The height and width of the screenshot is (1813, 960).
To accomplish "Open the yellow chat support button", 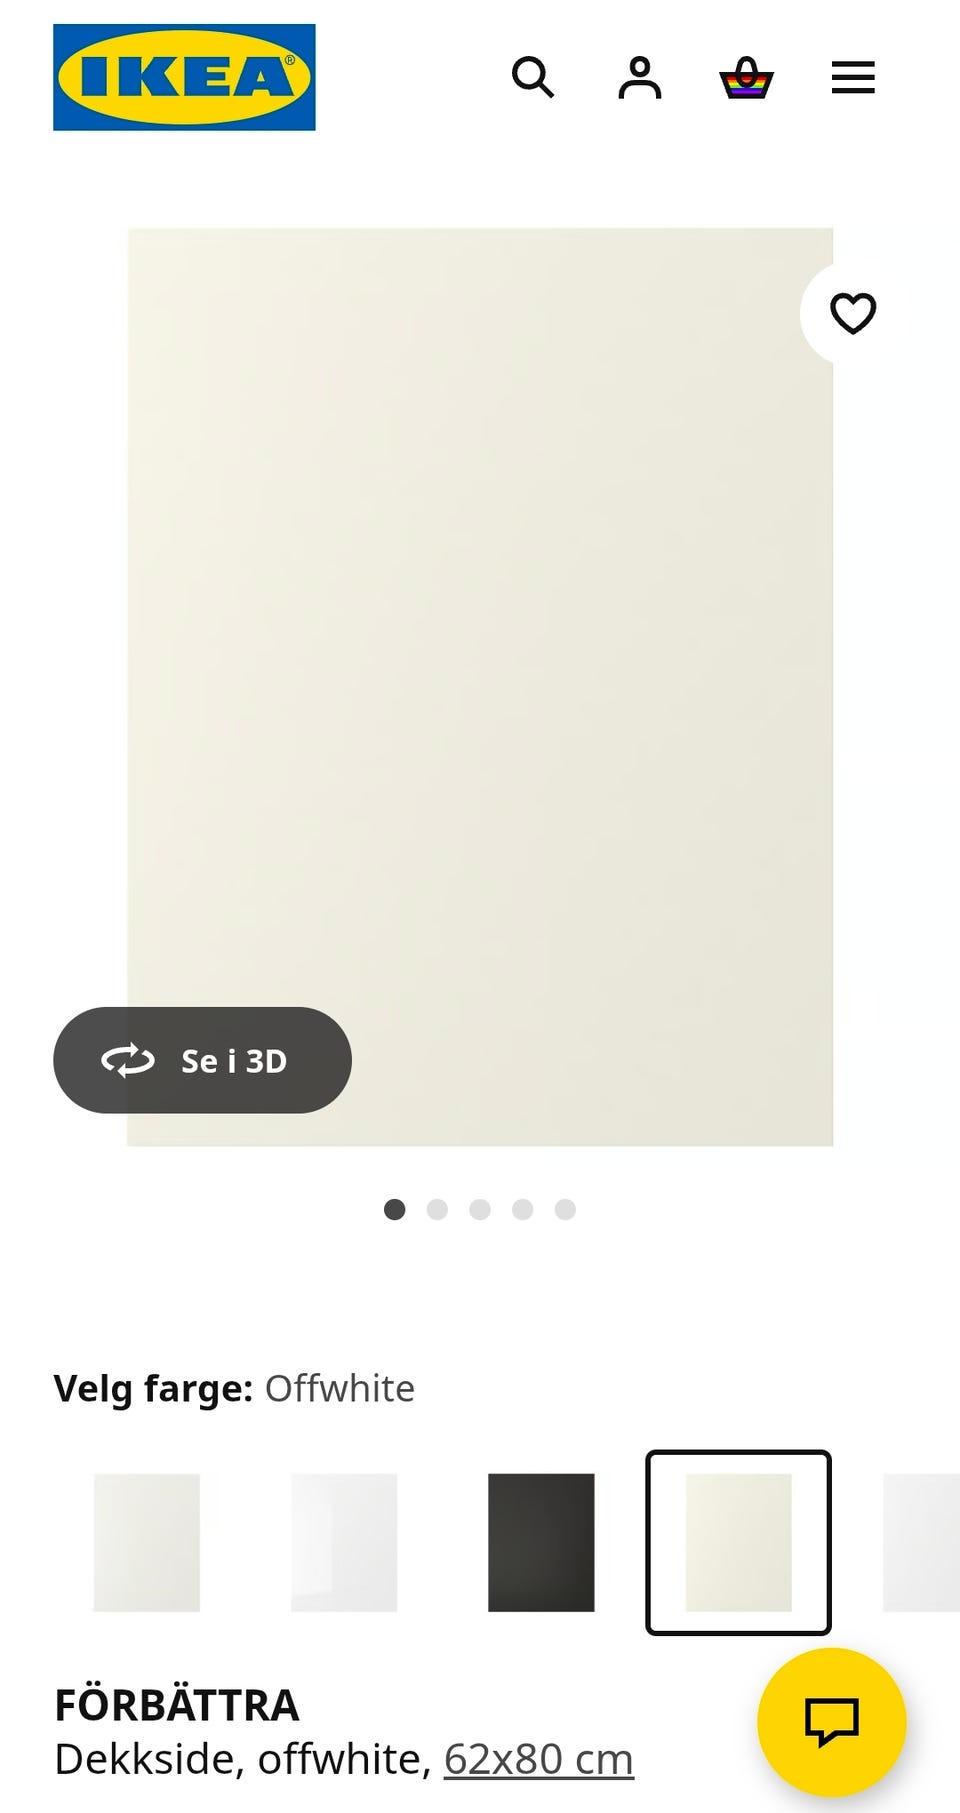I will pos(832,1722).
